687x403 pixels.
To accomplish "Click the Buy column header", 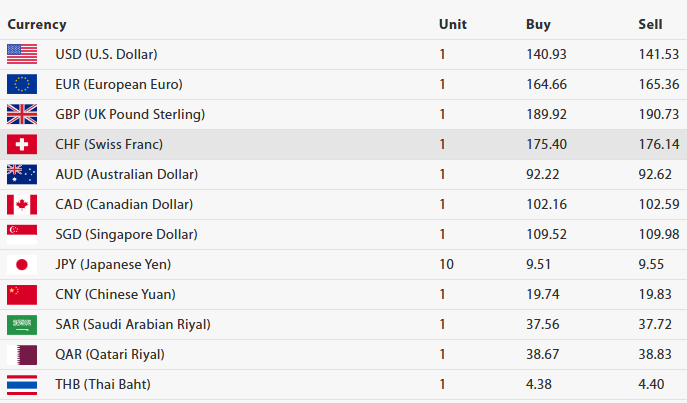I will point(538,24).
